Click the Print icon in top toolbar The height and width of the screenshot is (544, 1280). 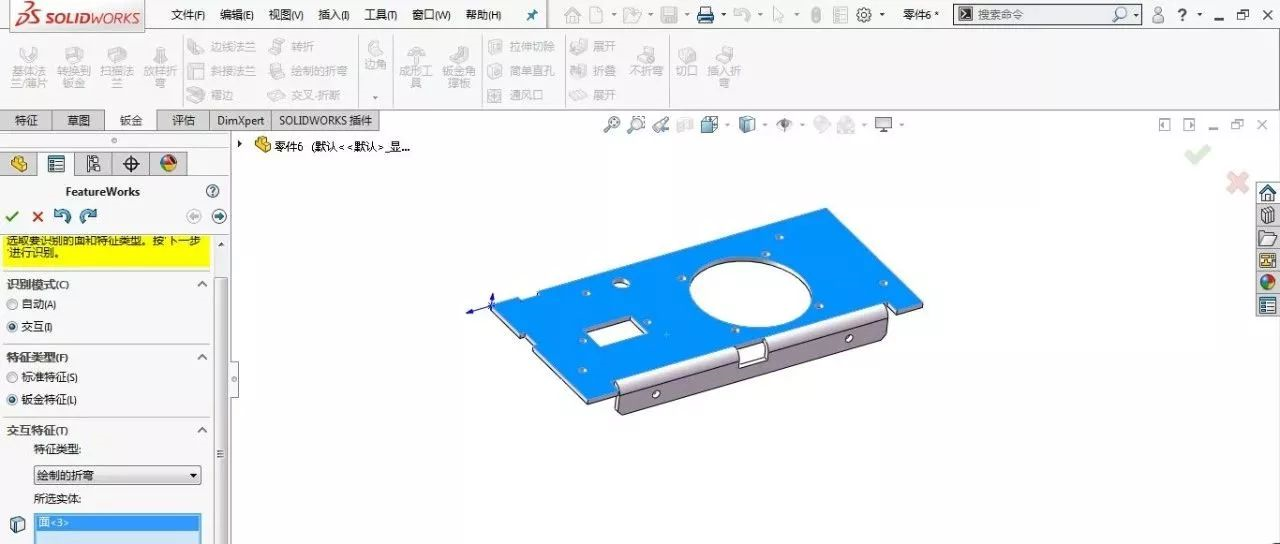(706, 15)
